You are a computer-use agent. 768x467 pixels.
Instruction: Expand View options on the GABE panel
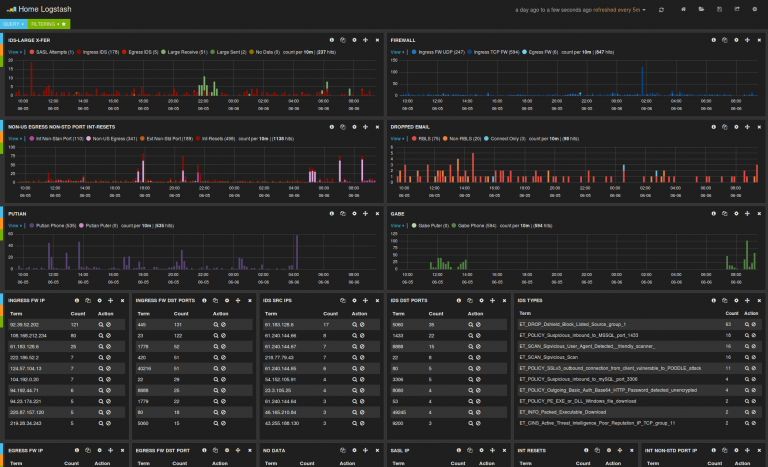click(398, 226)
